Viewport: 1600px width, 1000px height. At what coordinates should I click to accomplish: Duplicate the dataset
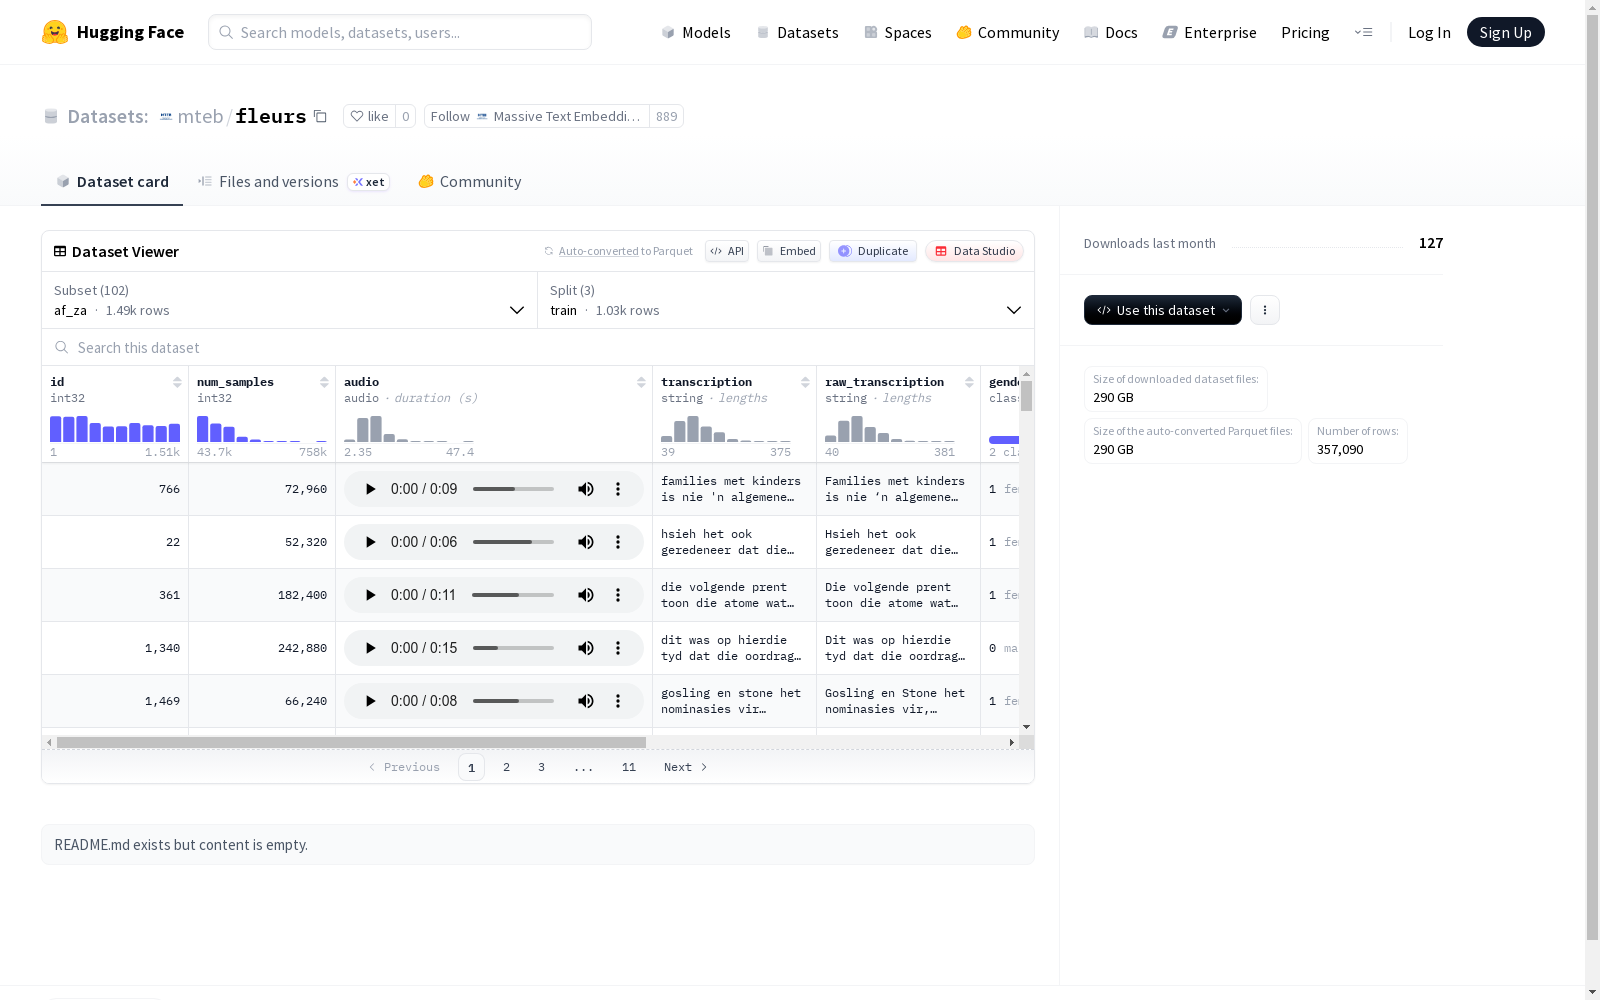point(873,251)
